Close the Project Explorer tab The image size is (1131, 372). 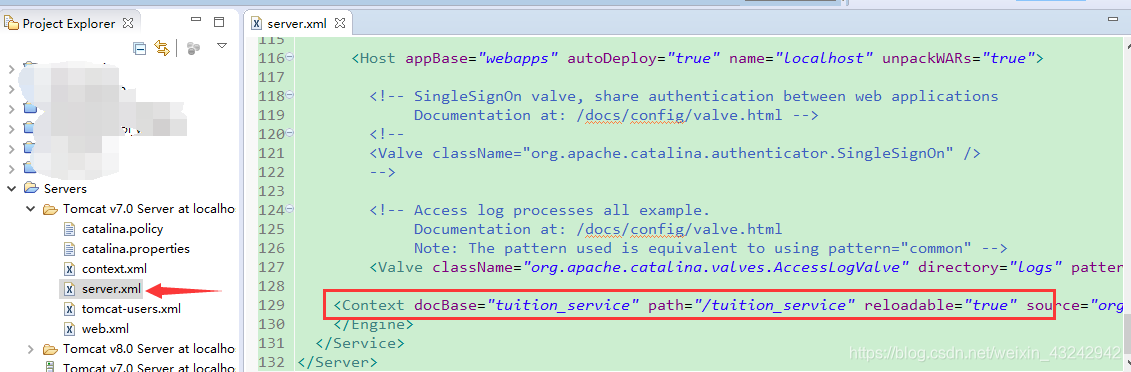click(x=127, y=23)
